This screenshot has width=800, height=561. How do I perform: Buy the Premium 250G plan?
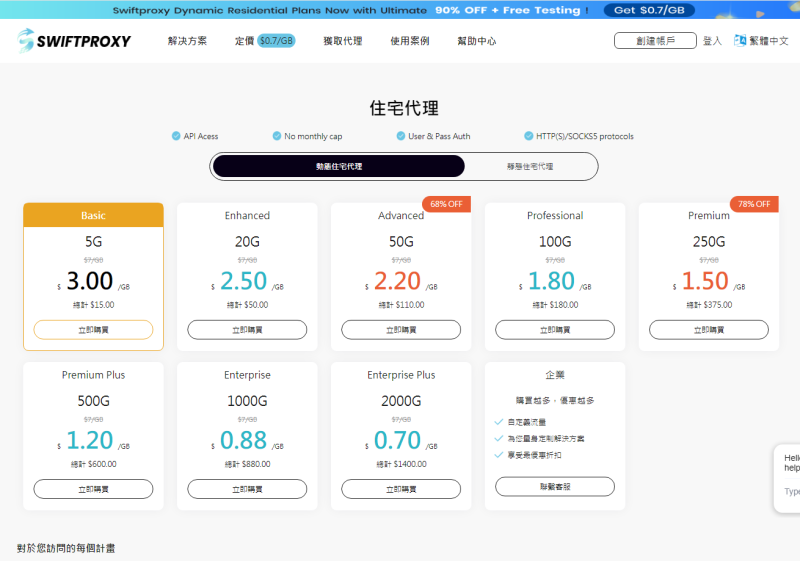709,330
